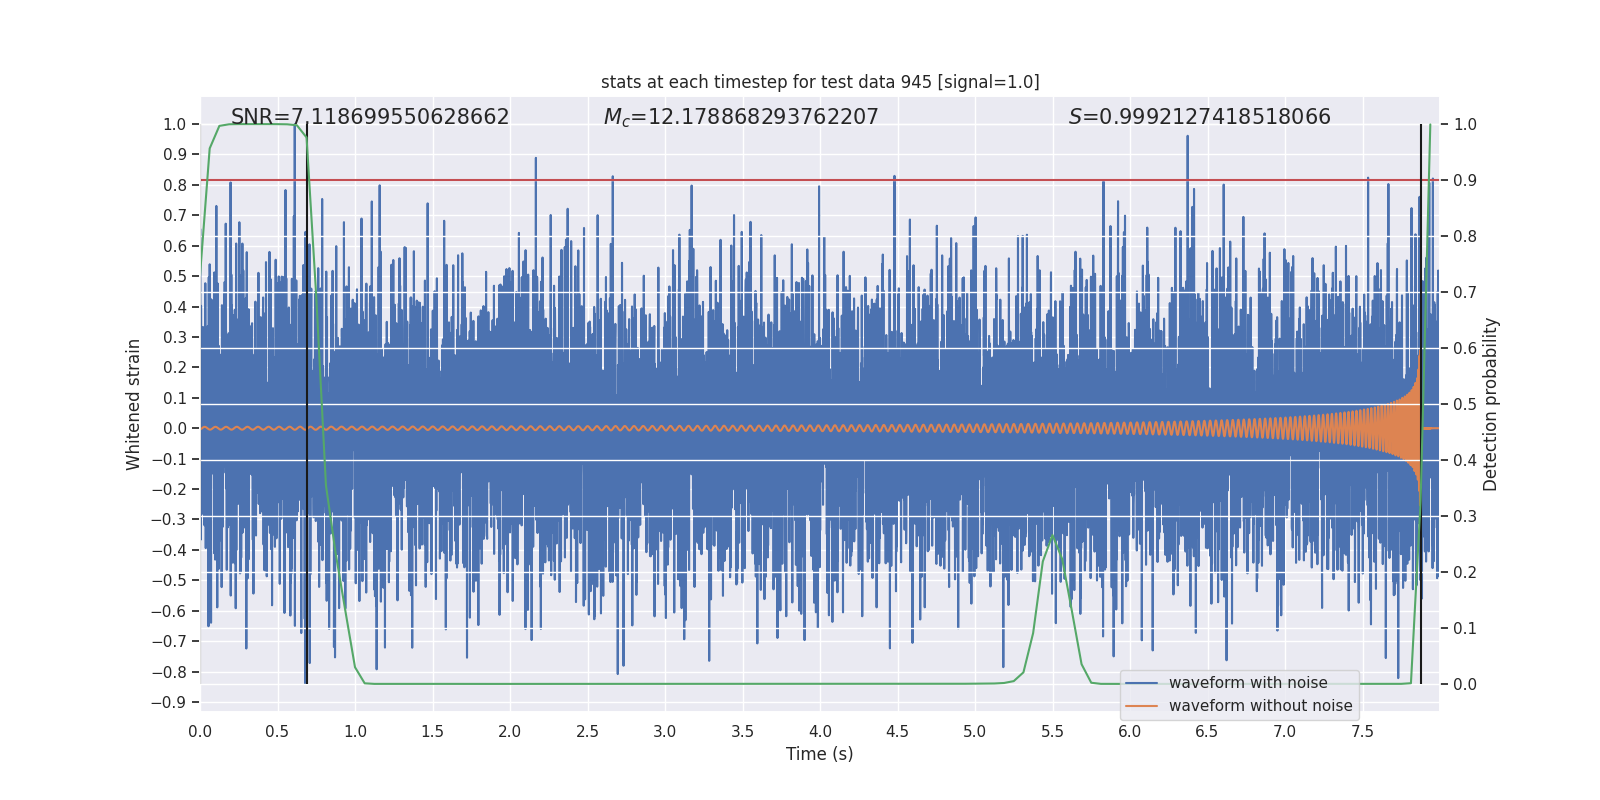Select the S=0.9992127418518066 annotation

pos(1200,117)
